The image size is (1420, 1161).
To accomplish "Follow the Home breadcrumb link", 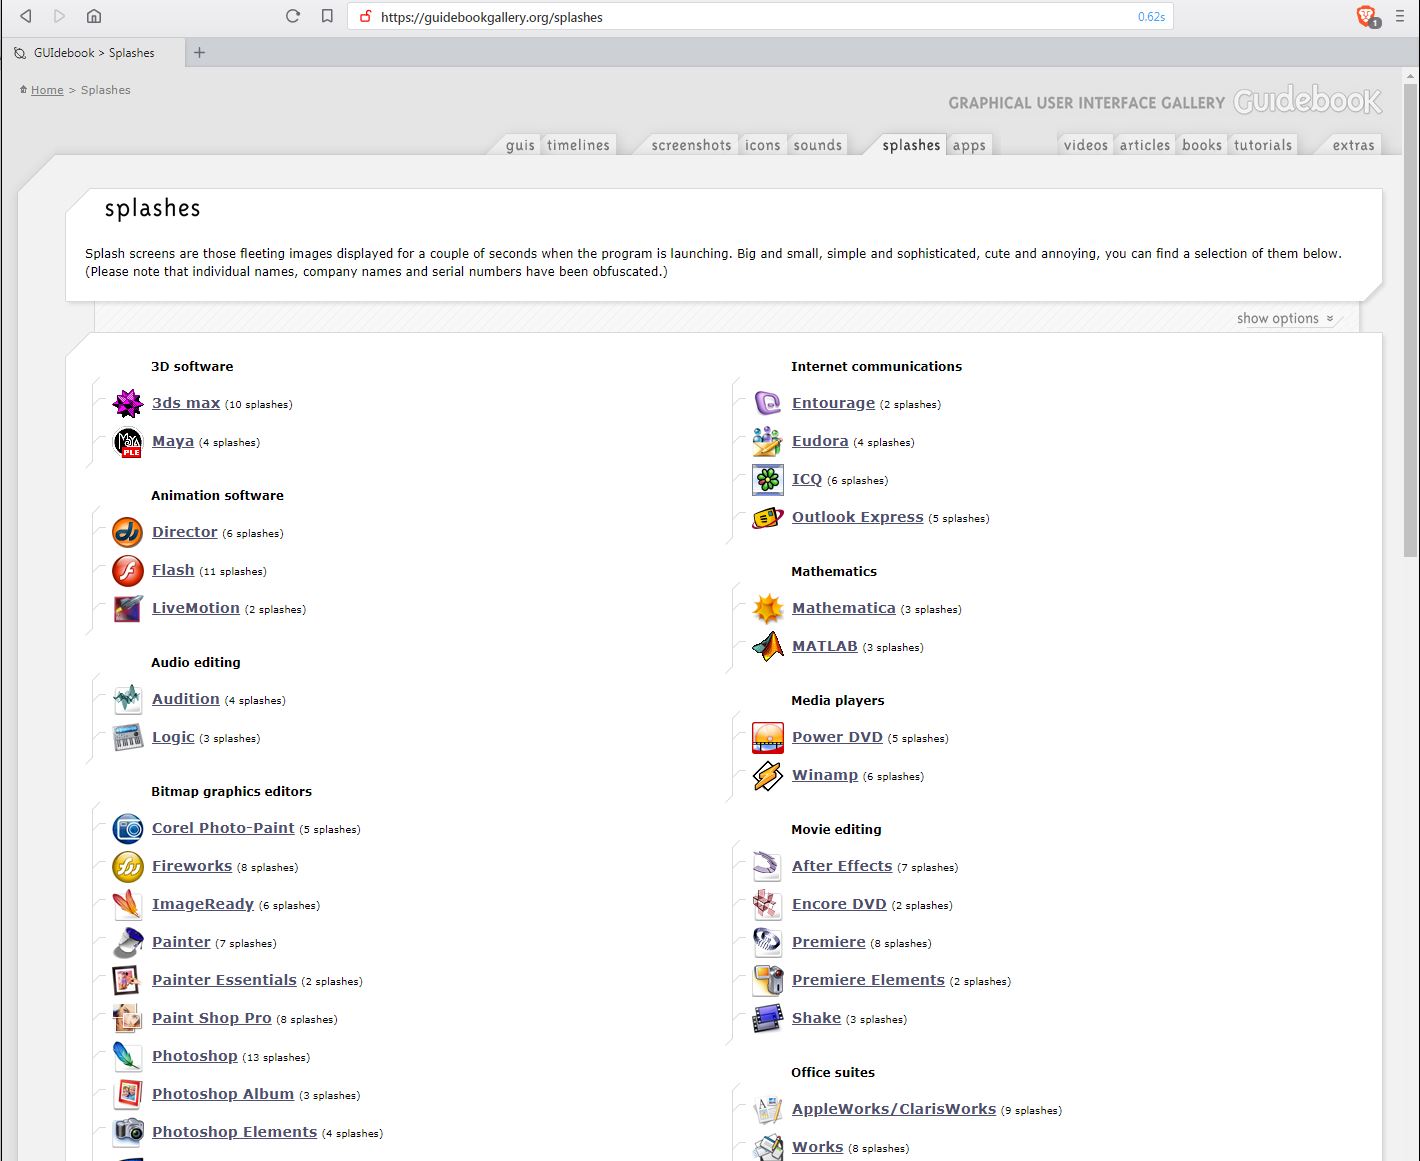I will [x=47, y=90].
